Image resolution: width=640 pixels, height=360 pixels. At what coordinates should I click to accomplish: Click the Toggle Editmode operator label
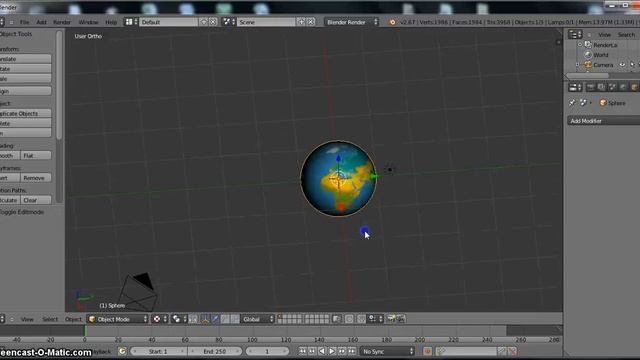22,212
